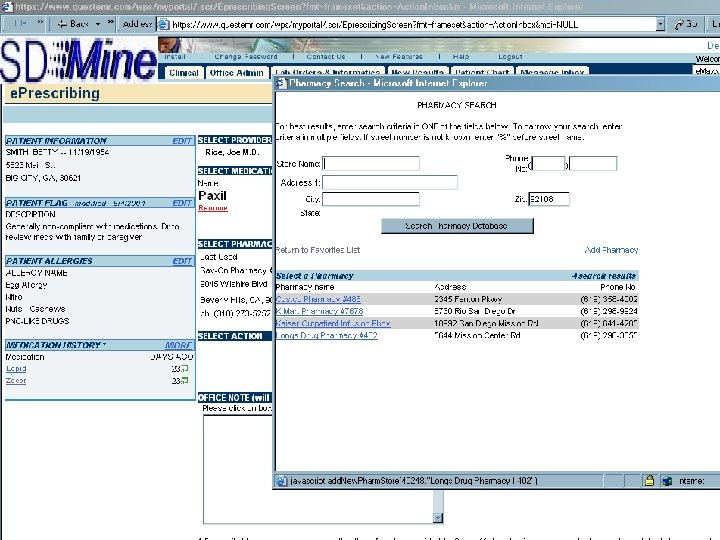
Task: Click the Egg Allergy entry
Action: (x=26, y=285)
